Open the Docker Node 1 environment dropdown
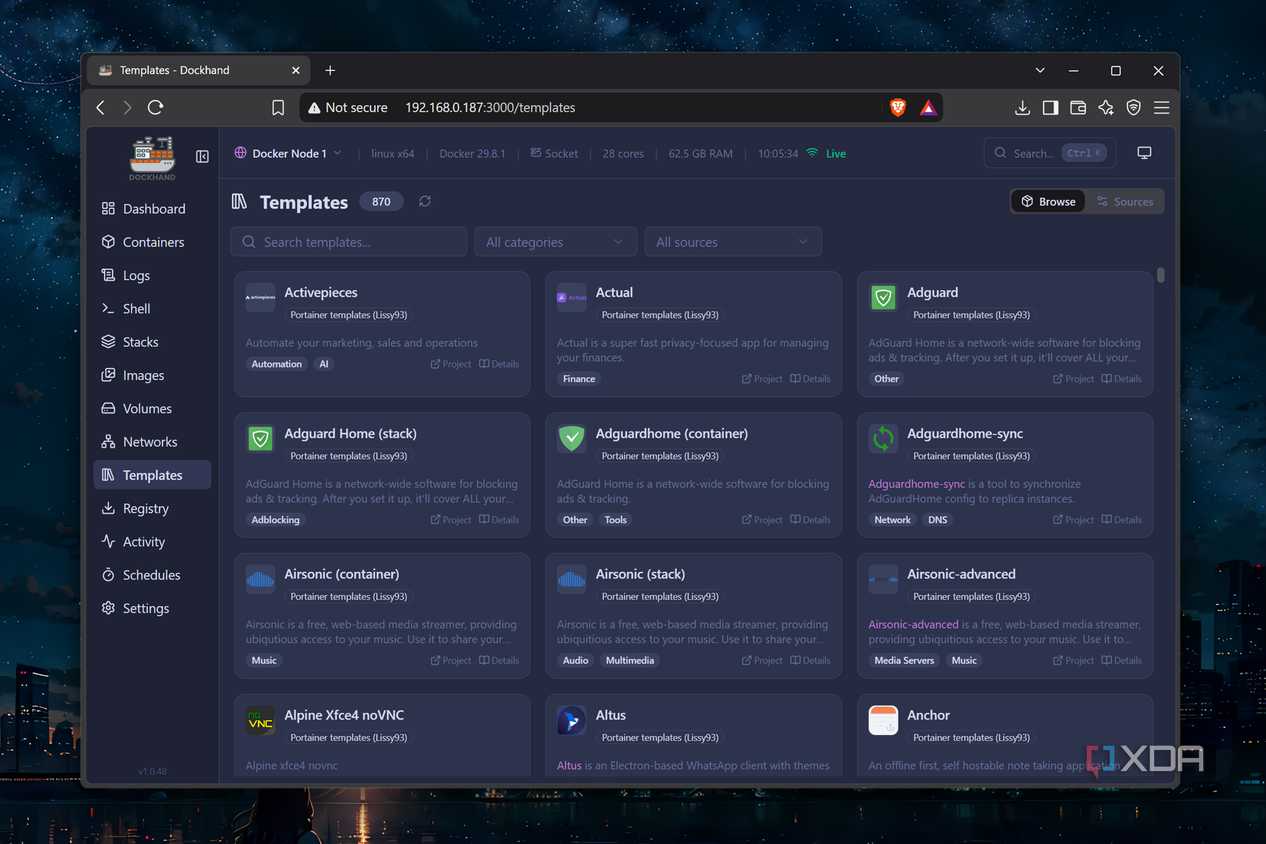The image size is (1266, 844). (288, 153)
